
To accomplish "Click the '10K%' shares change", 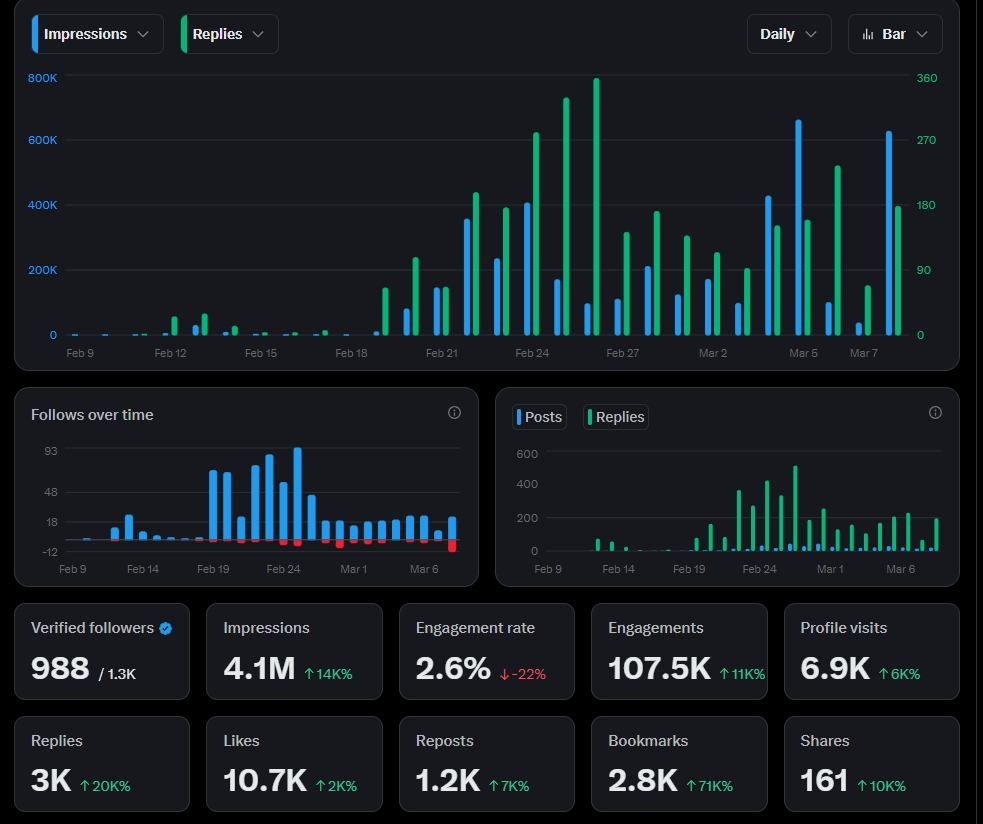I will click(884, 786).
